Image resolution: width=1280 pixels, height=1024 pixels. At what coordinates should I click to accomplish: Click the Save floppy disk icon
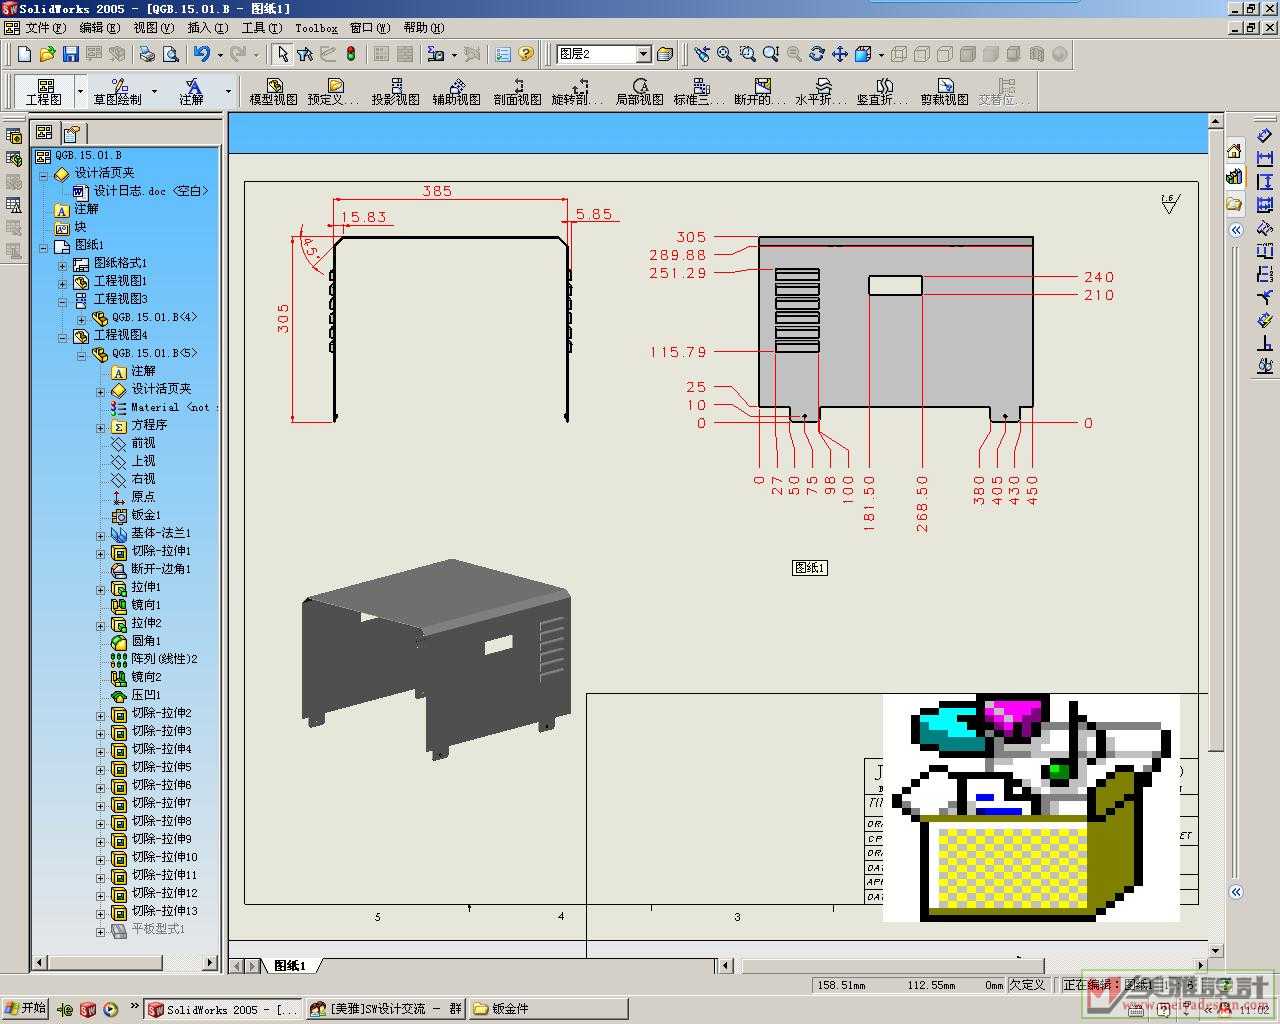70,54
